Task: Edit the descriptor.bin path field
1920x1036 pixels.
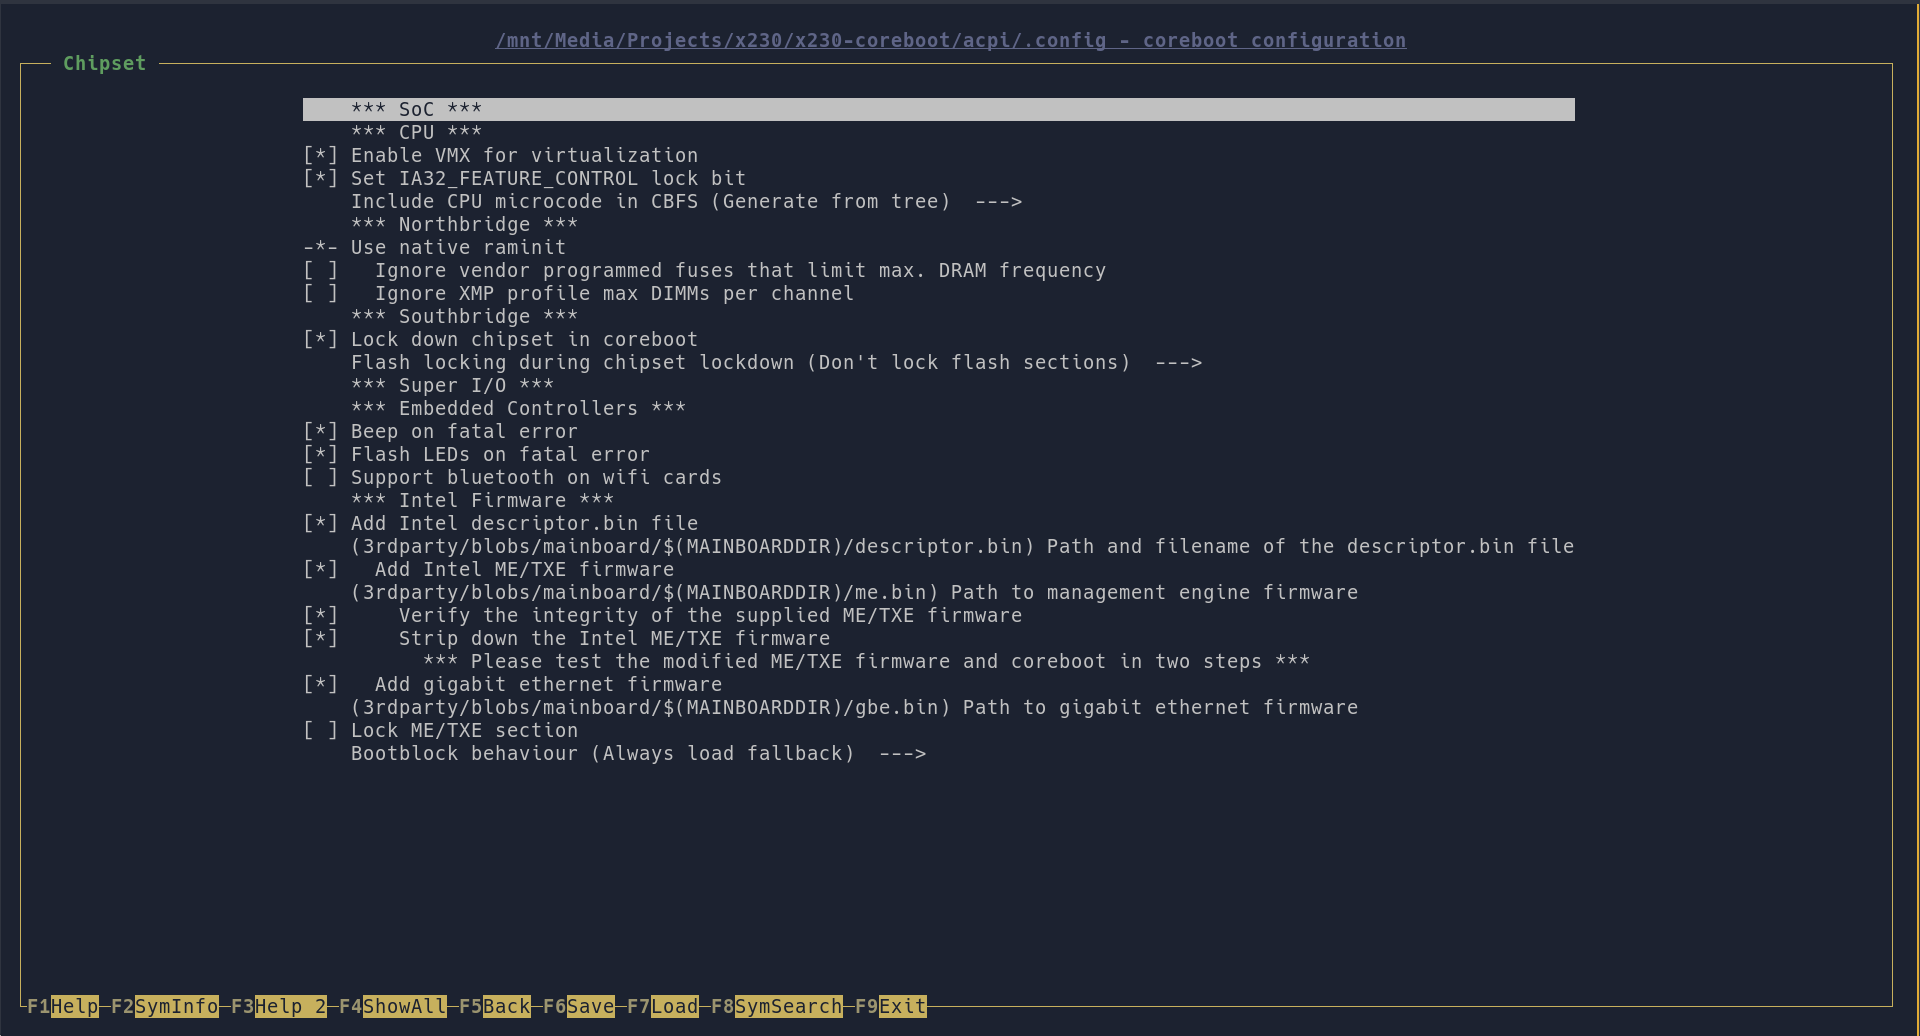Action: click(x=963, y=546)
